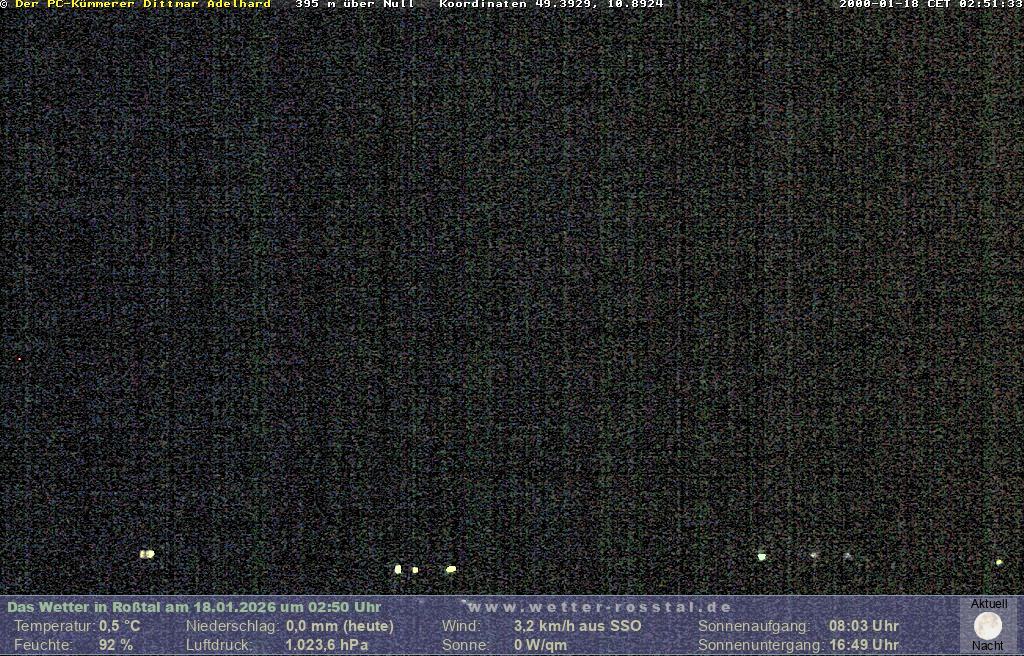Click the timestamp in the top right corner
This screenshot has height=656, width=1024.
click(x=930, y=5)
